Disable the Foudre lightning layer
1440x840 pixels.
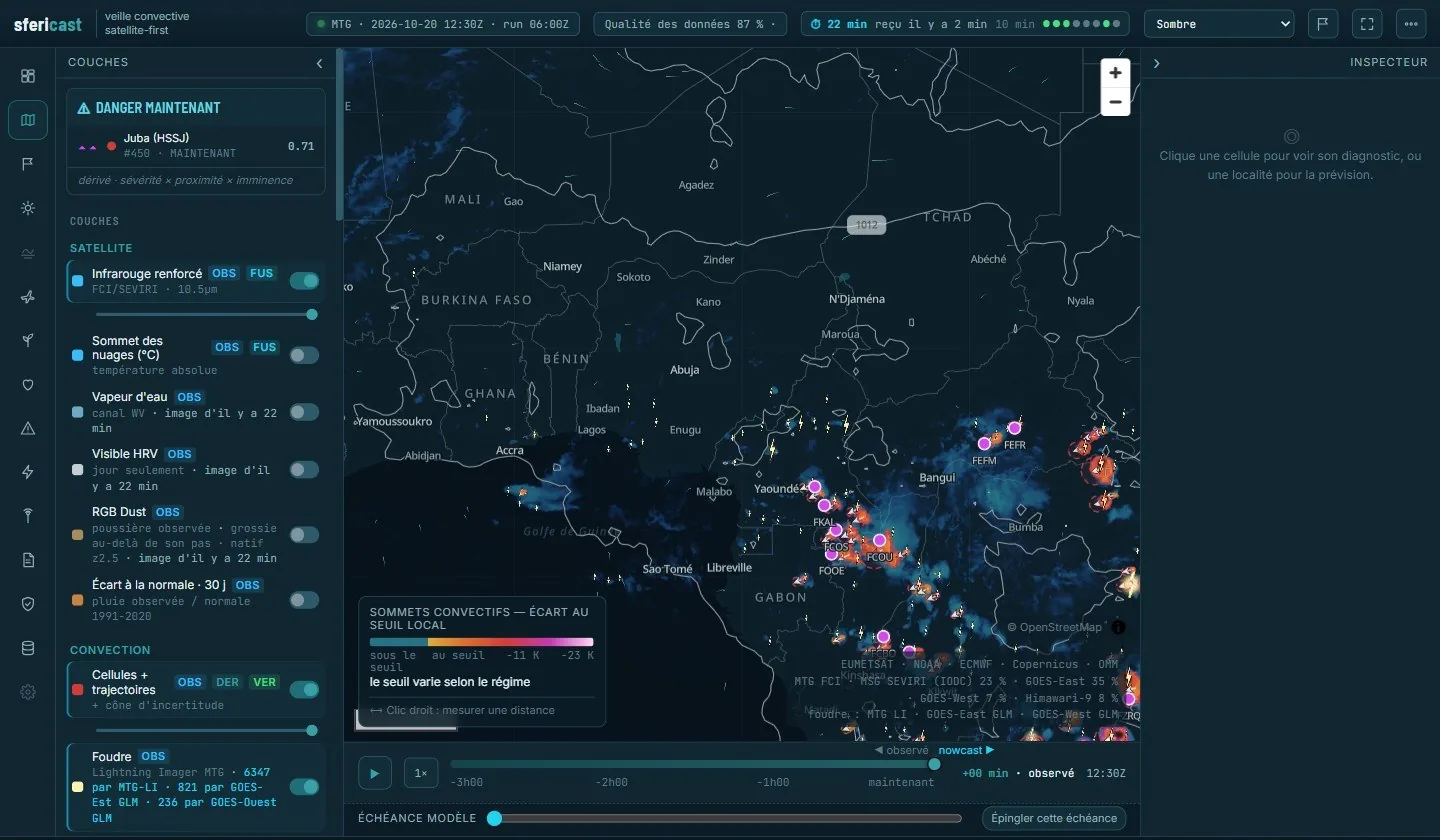304,787
